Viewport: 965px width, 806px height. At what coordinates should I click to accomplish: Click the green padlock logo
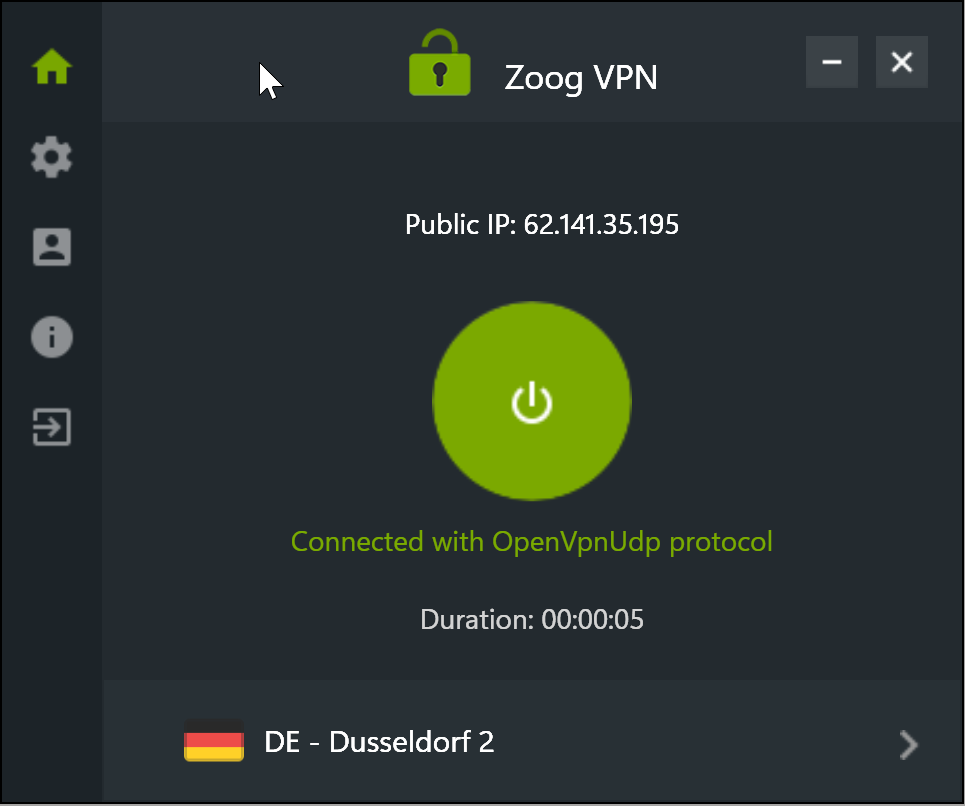439,62
